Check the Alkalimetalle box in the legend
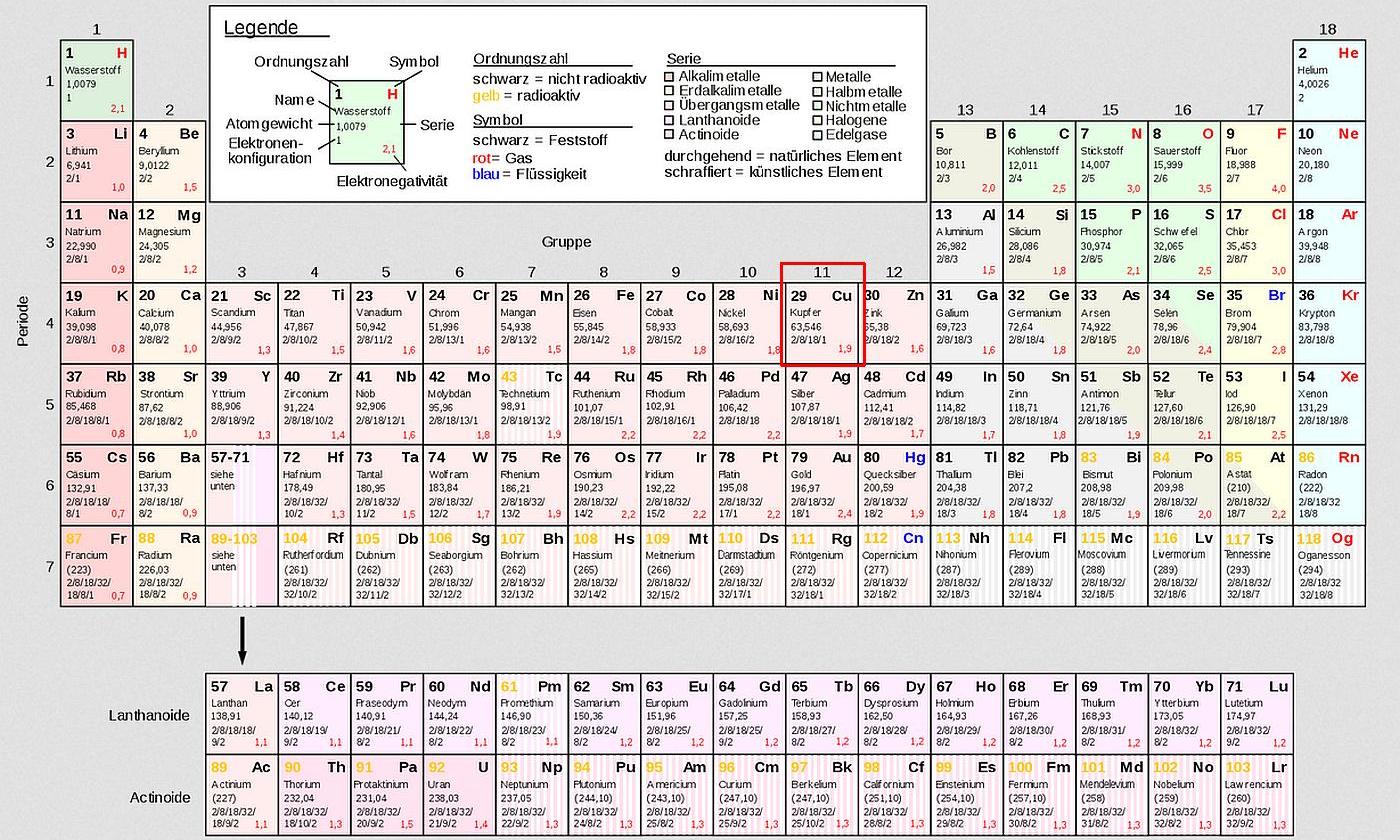The width and height of the screenshot is (1400, 840). click(668, 76)
